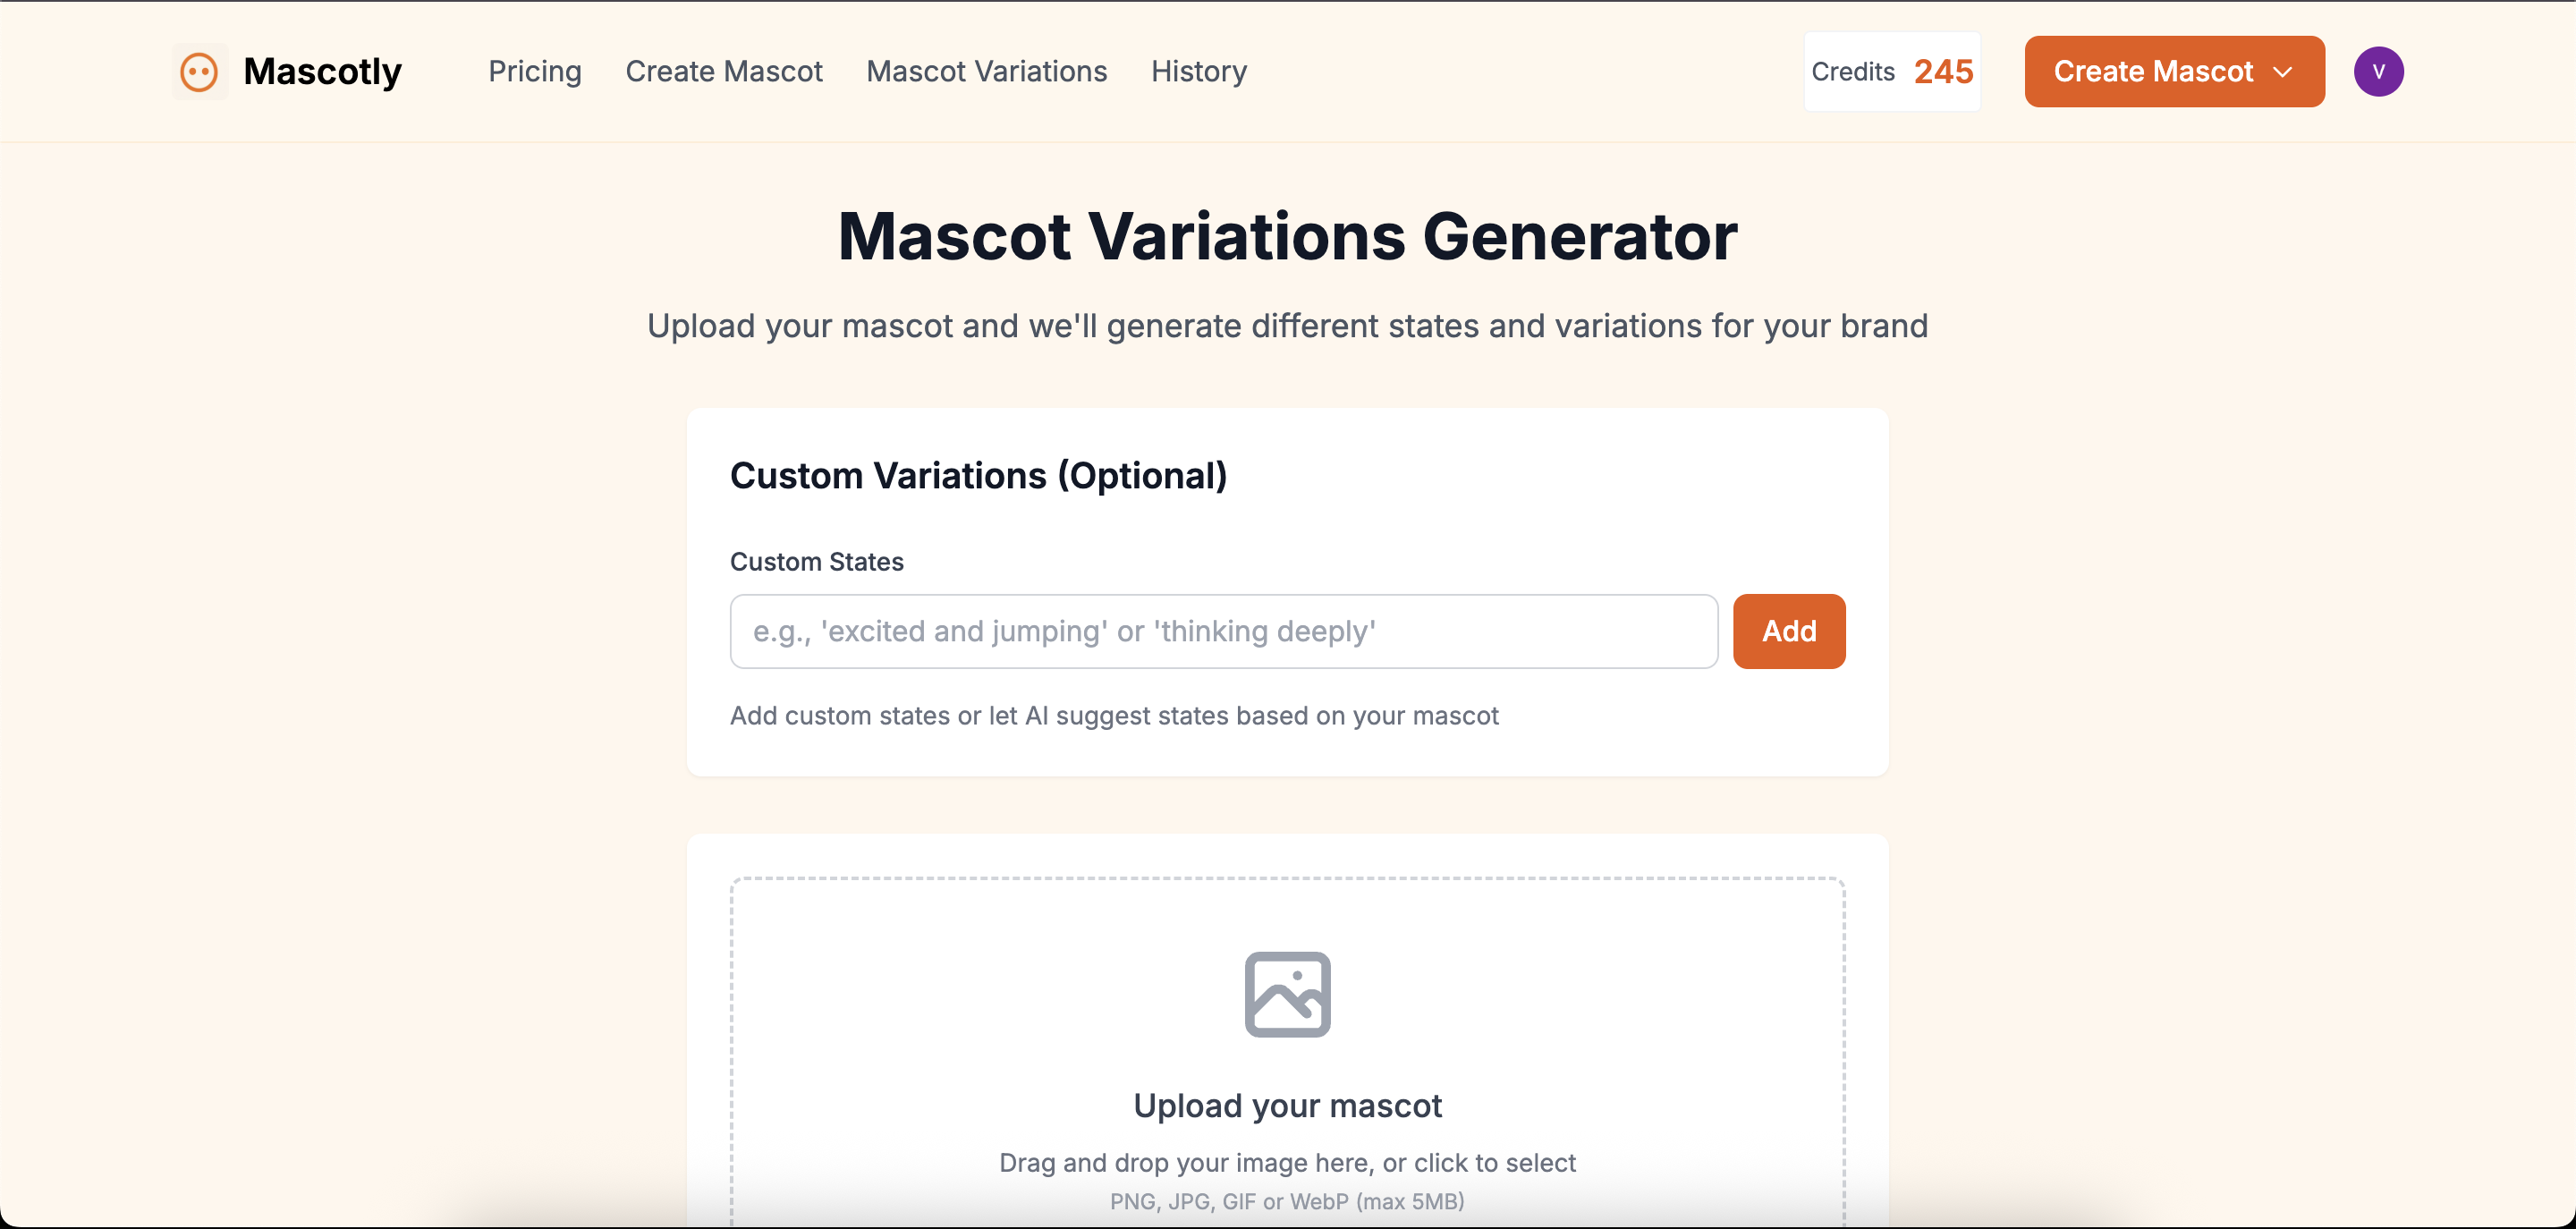2576x1229 pixels.
Task: Click the Add button for custom states
Action: point(1788,631)
